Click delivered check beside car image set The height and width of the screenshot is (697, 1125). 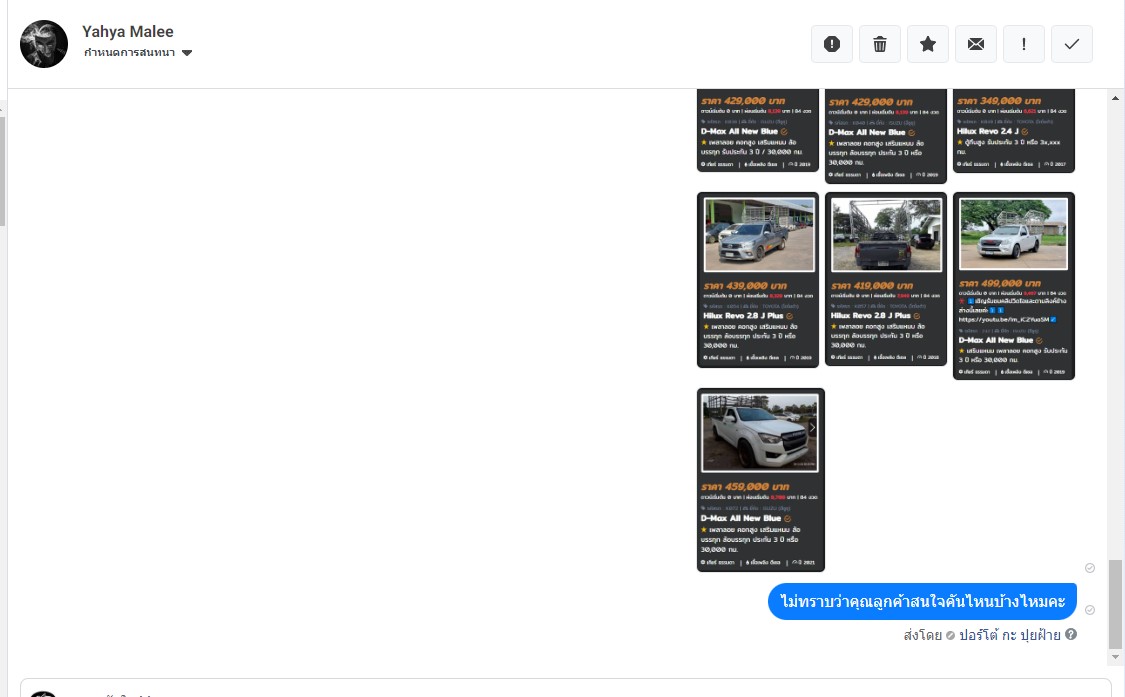1090,568
